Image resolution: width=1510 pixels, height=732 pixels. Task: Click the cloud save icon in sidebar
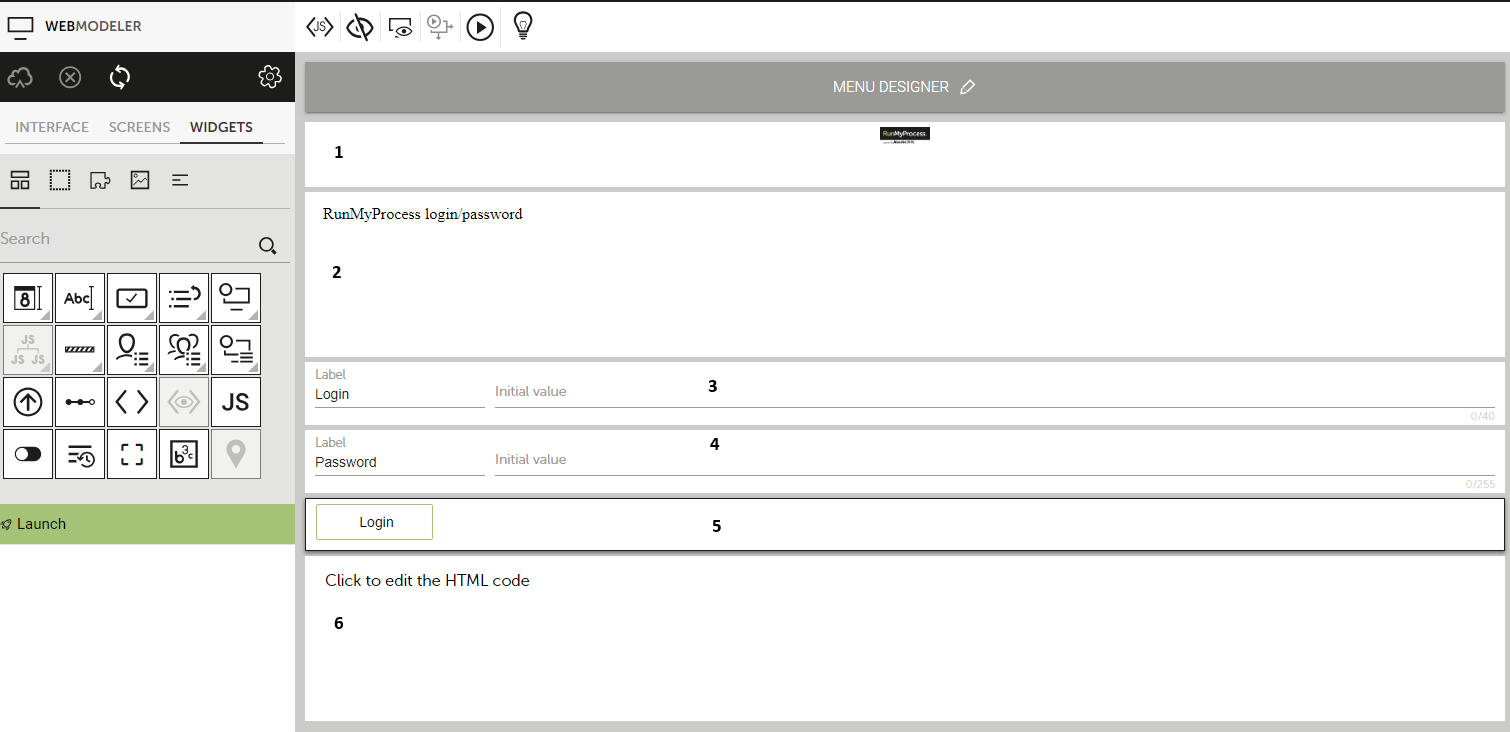click(x=19, y=77)
